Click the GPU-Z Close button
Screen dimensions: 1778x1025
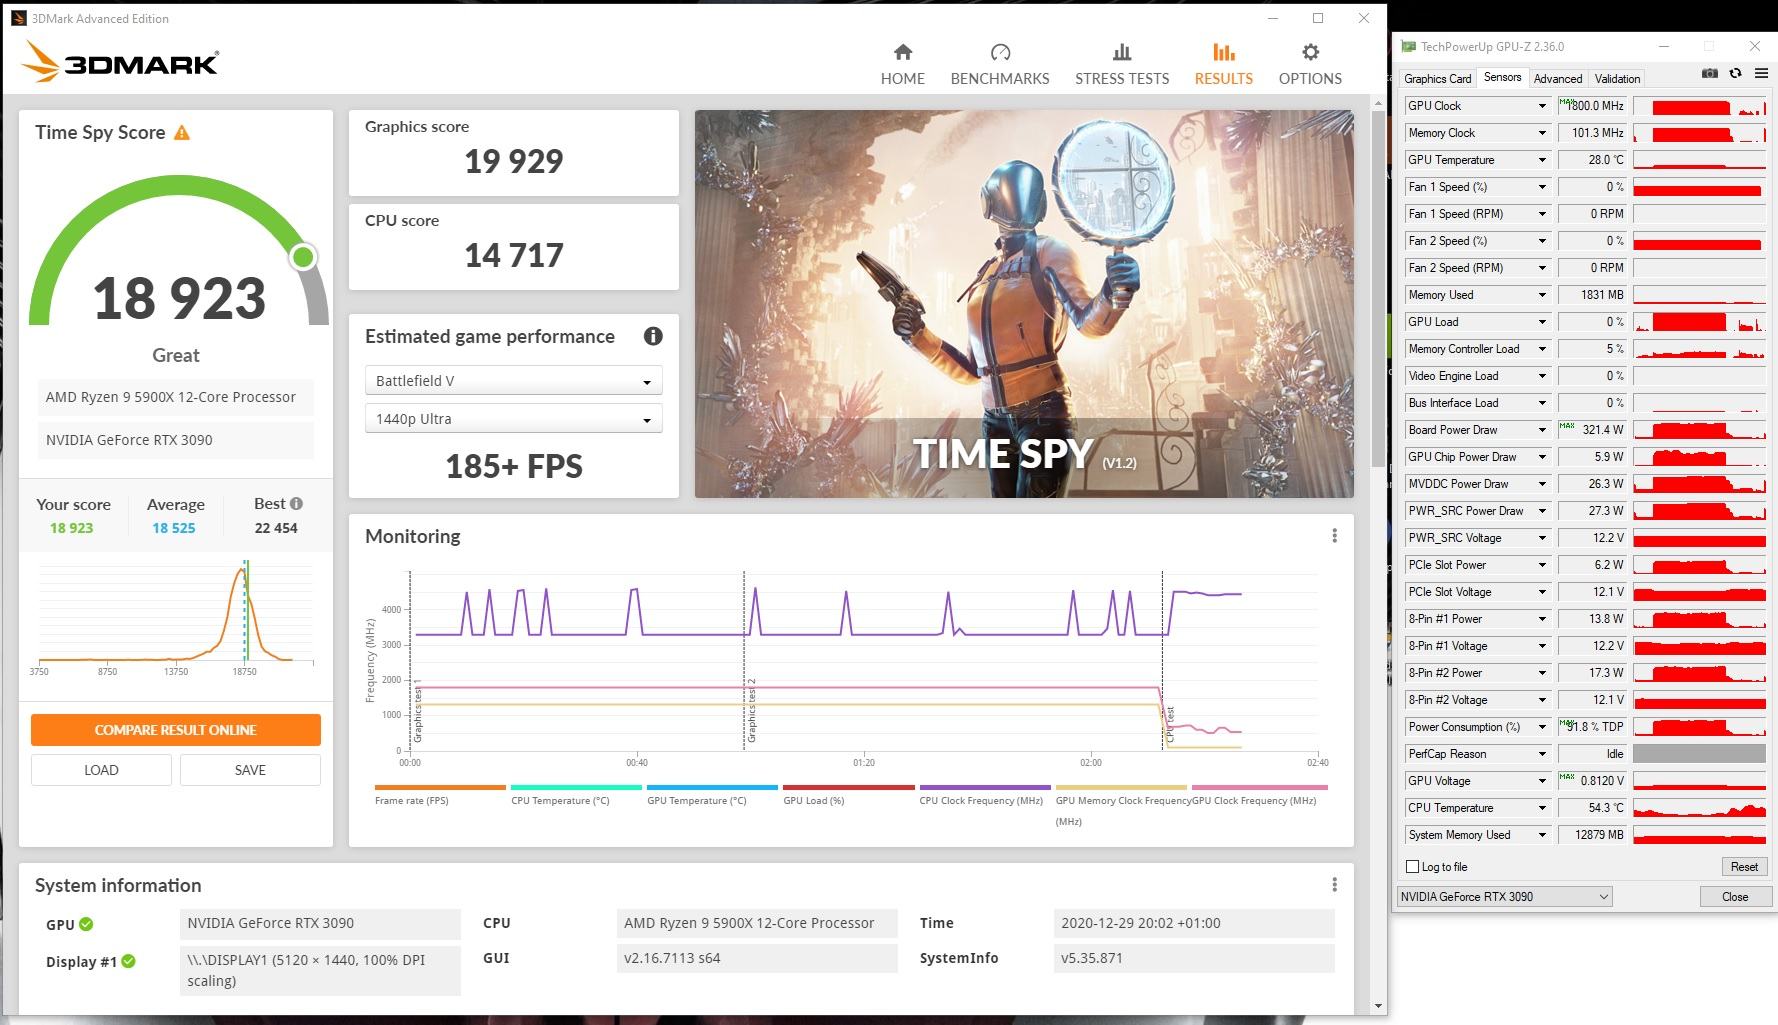[x=1735, y=897]
